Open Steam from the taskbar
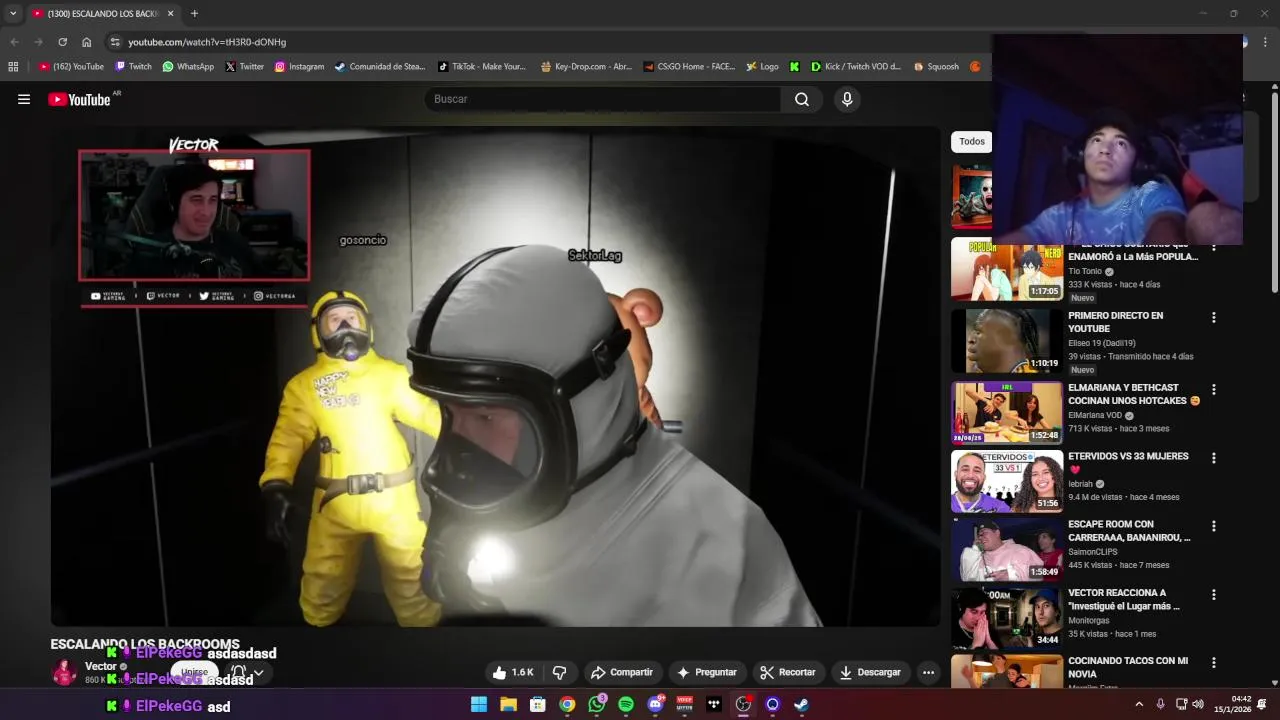1280x720 pixels. click(x=802, y=704)
